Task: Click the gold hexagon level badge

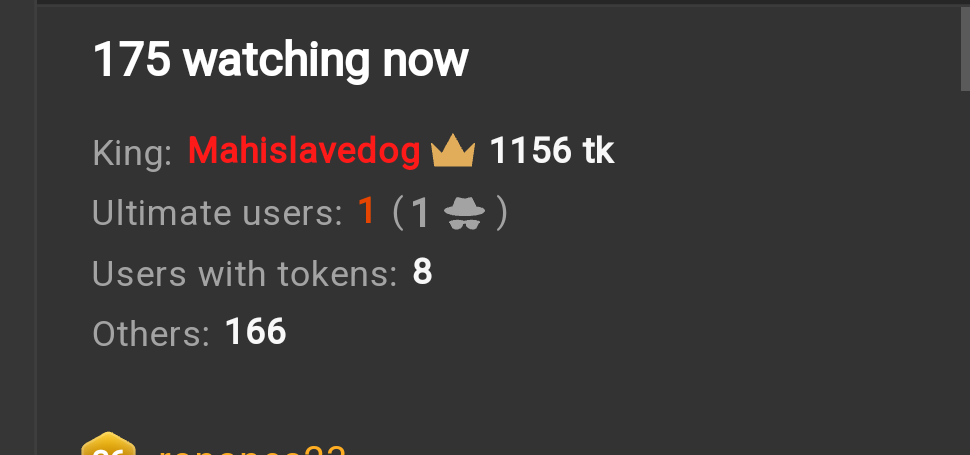Action: click(108, 444)
